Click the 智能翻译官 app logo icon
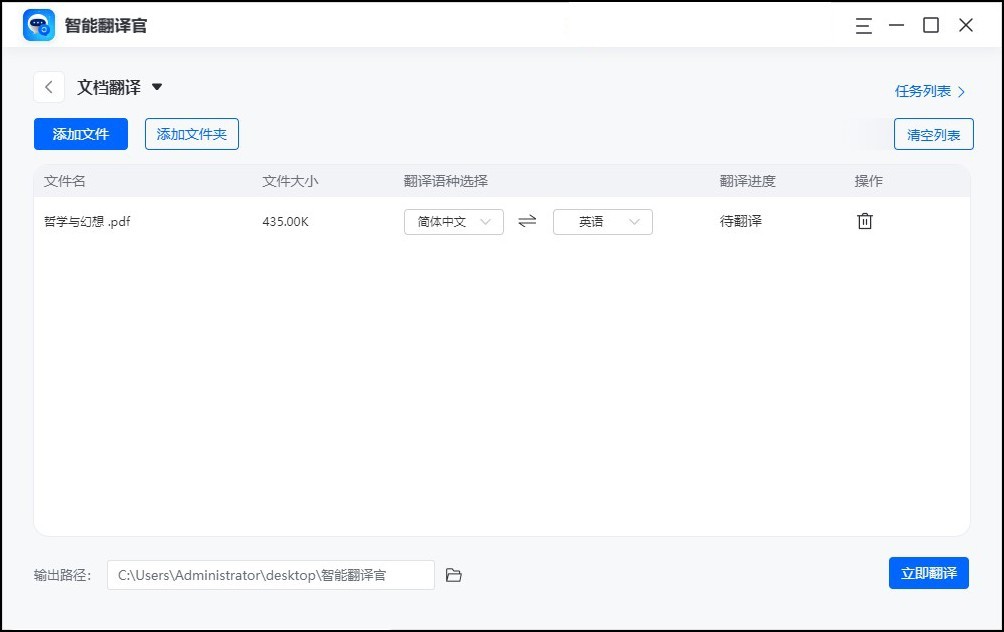 tap(38, 24)
